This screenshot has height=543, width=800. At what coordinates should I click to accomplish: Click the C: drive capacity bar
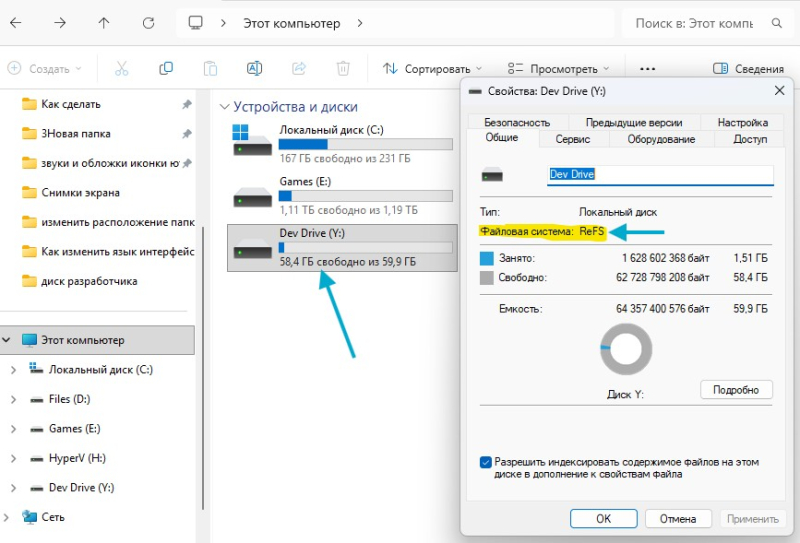[365, 144]
